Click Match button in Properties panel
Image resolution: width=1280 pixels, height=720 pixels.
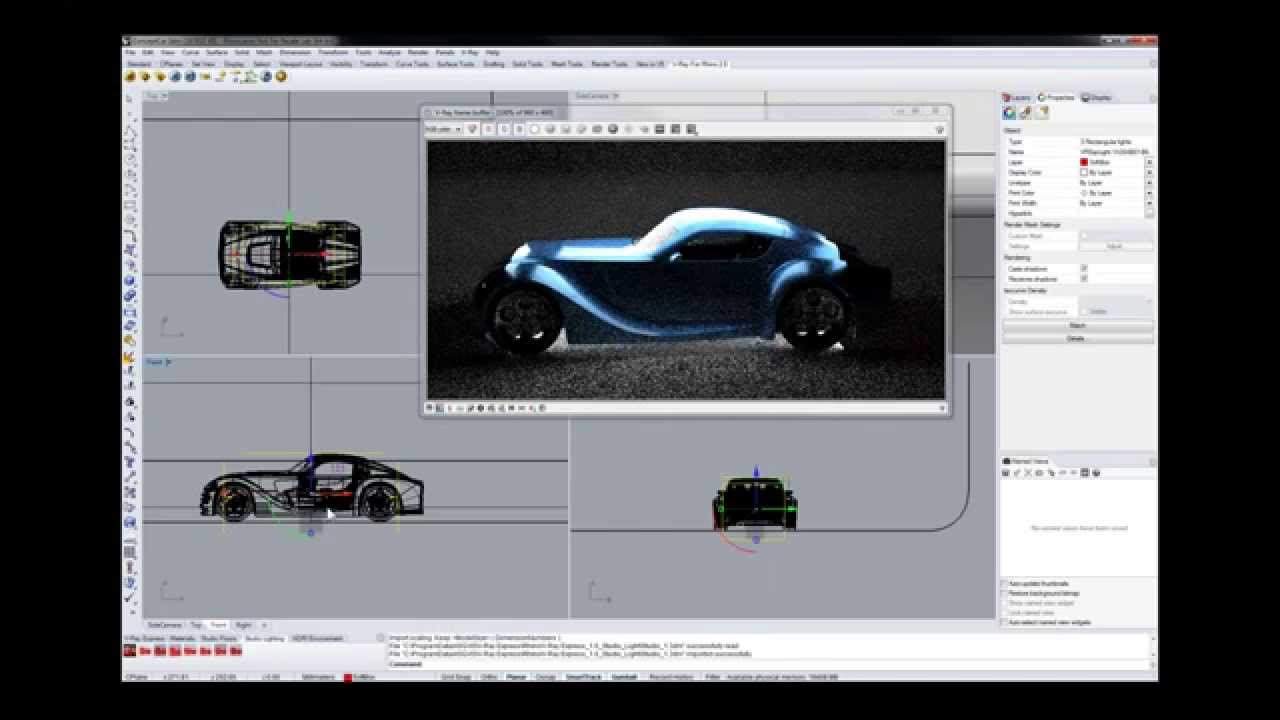[x=1078, y=326]
